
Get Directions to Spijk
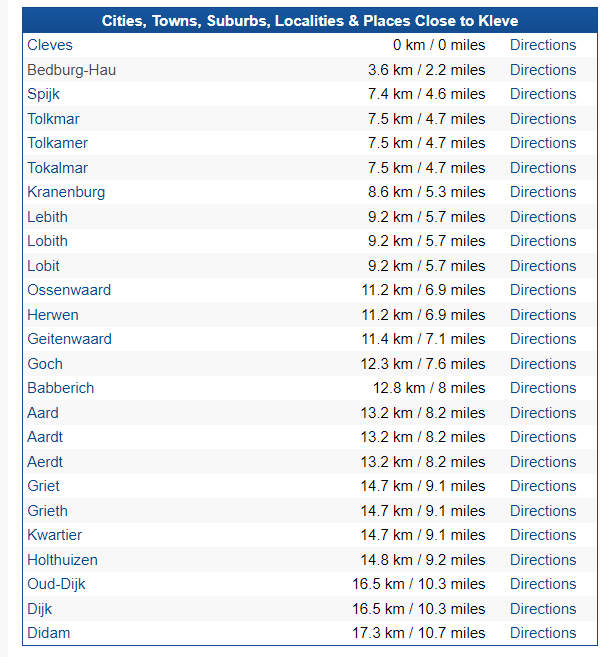(x=542, y=94)
